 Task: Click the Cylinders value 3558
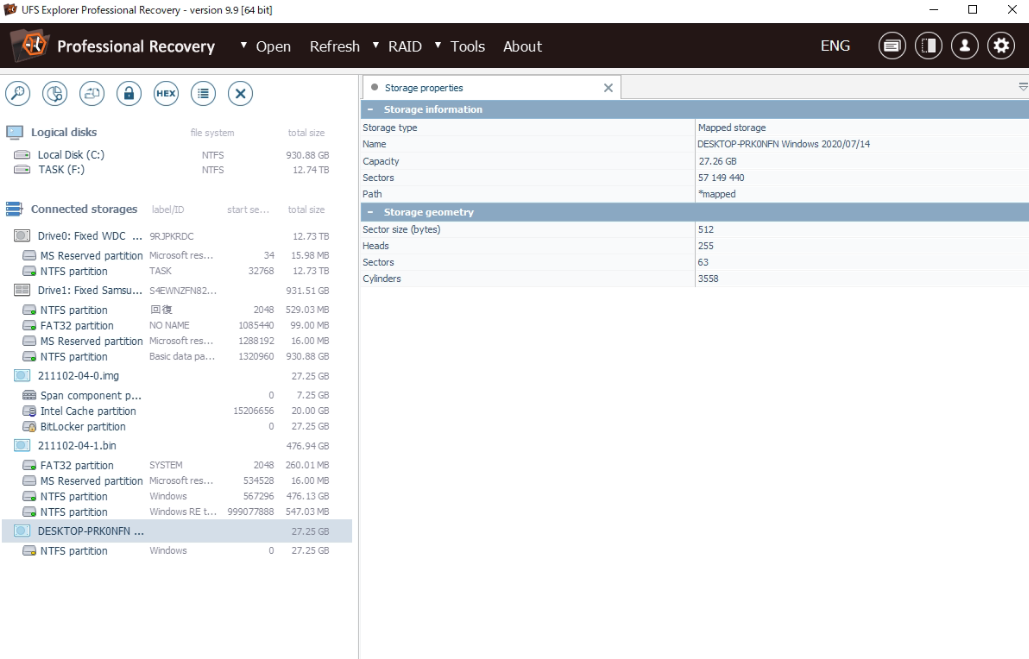(x=708, y=278)
